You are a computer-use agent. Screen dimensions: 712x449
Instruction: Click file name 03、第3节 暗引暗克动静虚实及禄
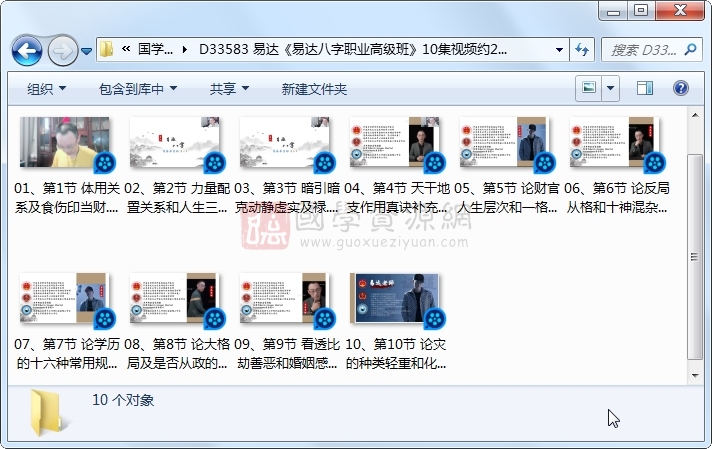click(287, 198)
